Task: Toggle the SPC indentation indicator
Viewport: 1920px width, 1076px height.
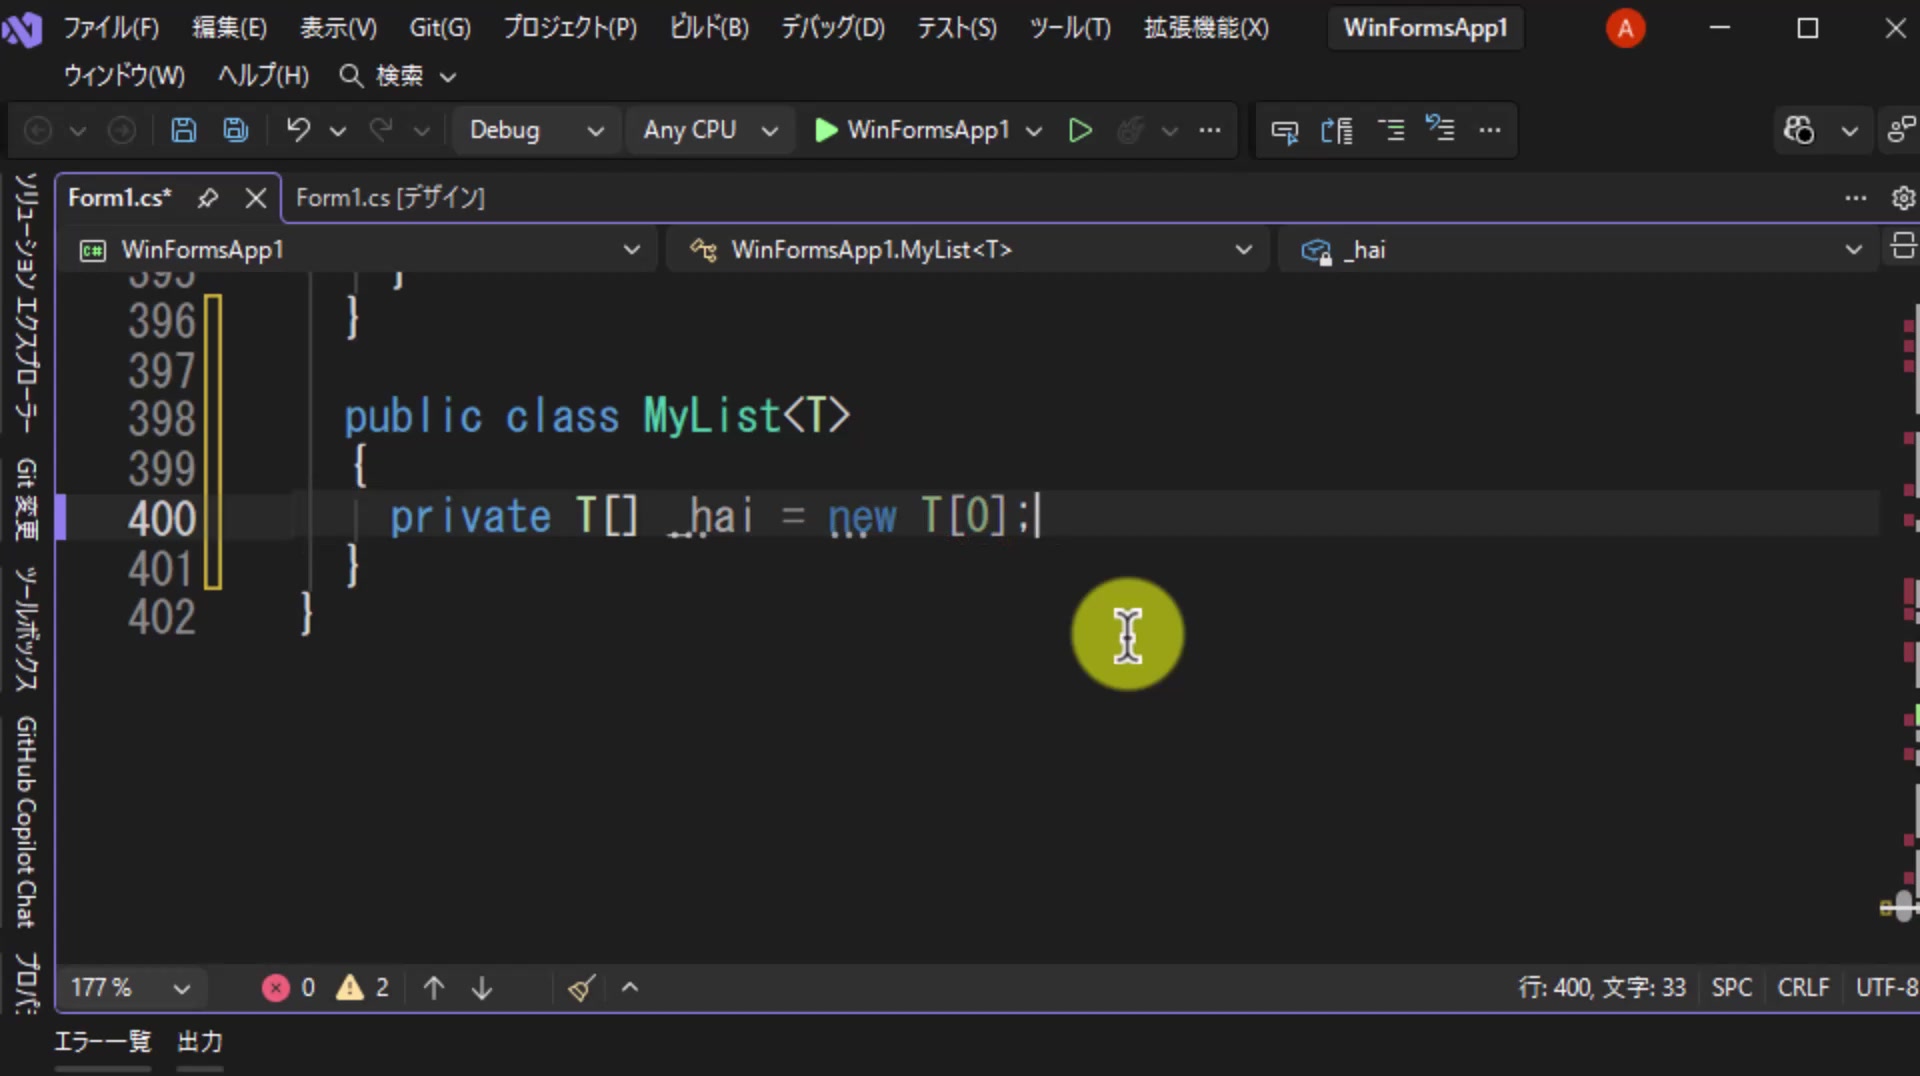Action: point(1732,988)
